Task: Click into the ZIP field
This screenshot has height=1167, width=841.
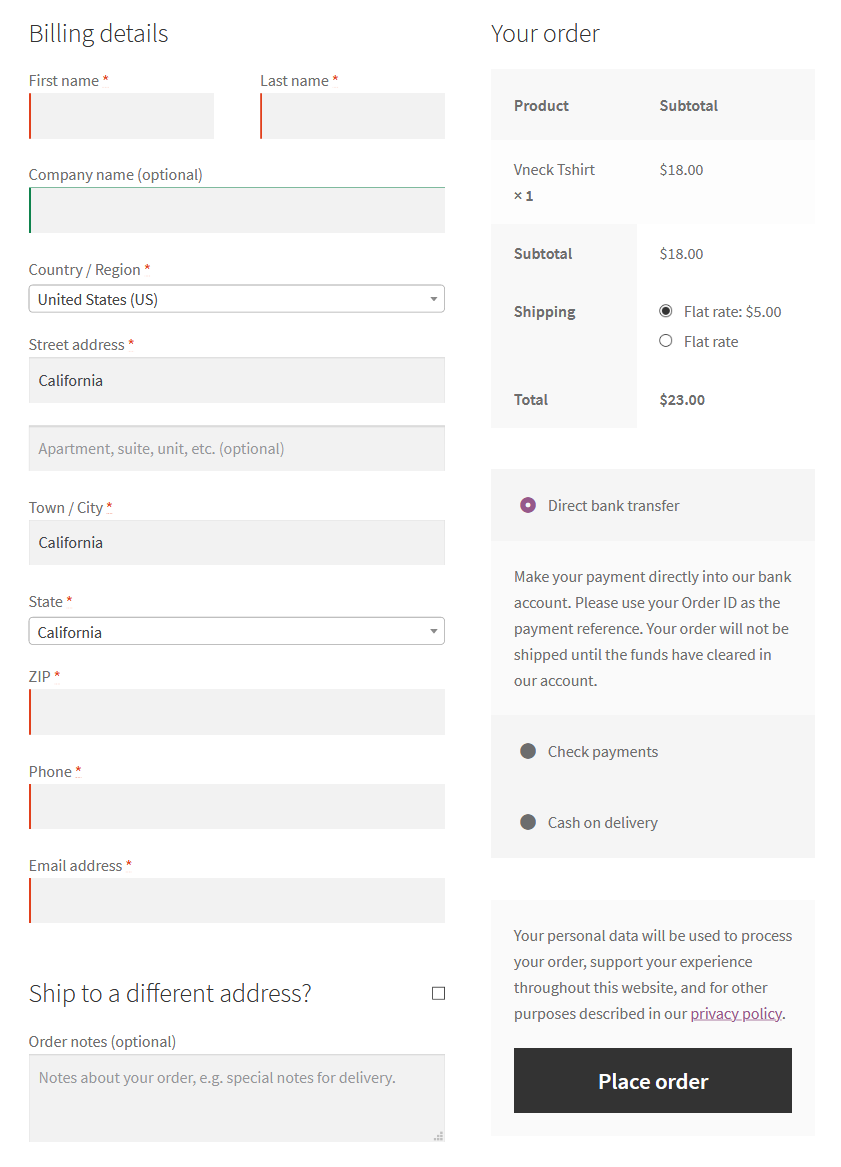Action: tap(236, 712)
